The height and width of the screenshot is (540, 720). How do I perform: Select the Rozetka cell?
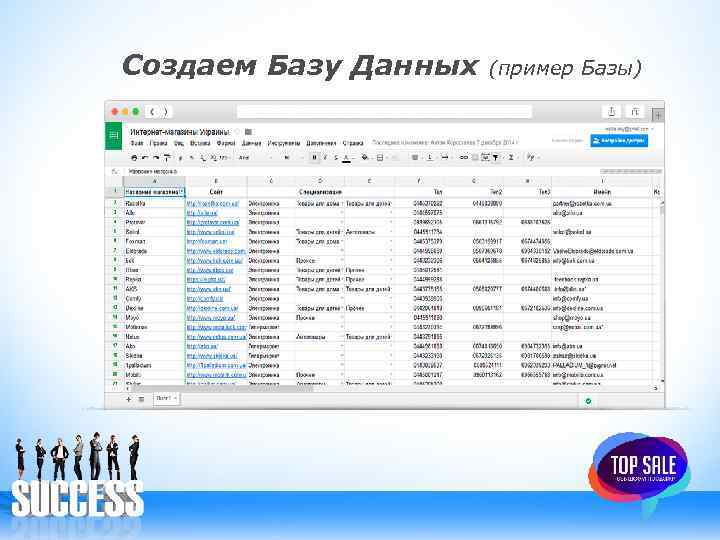[154, 203]
